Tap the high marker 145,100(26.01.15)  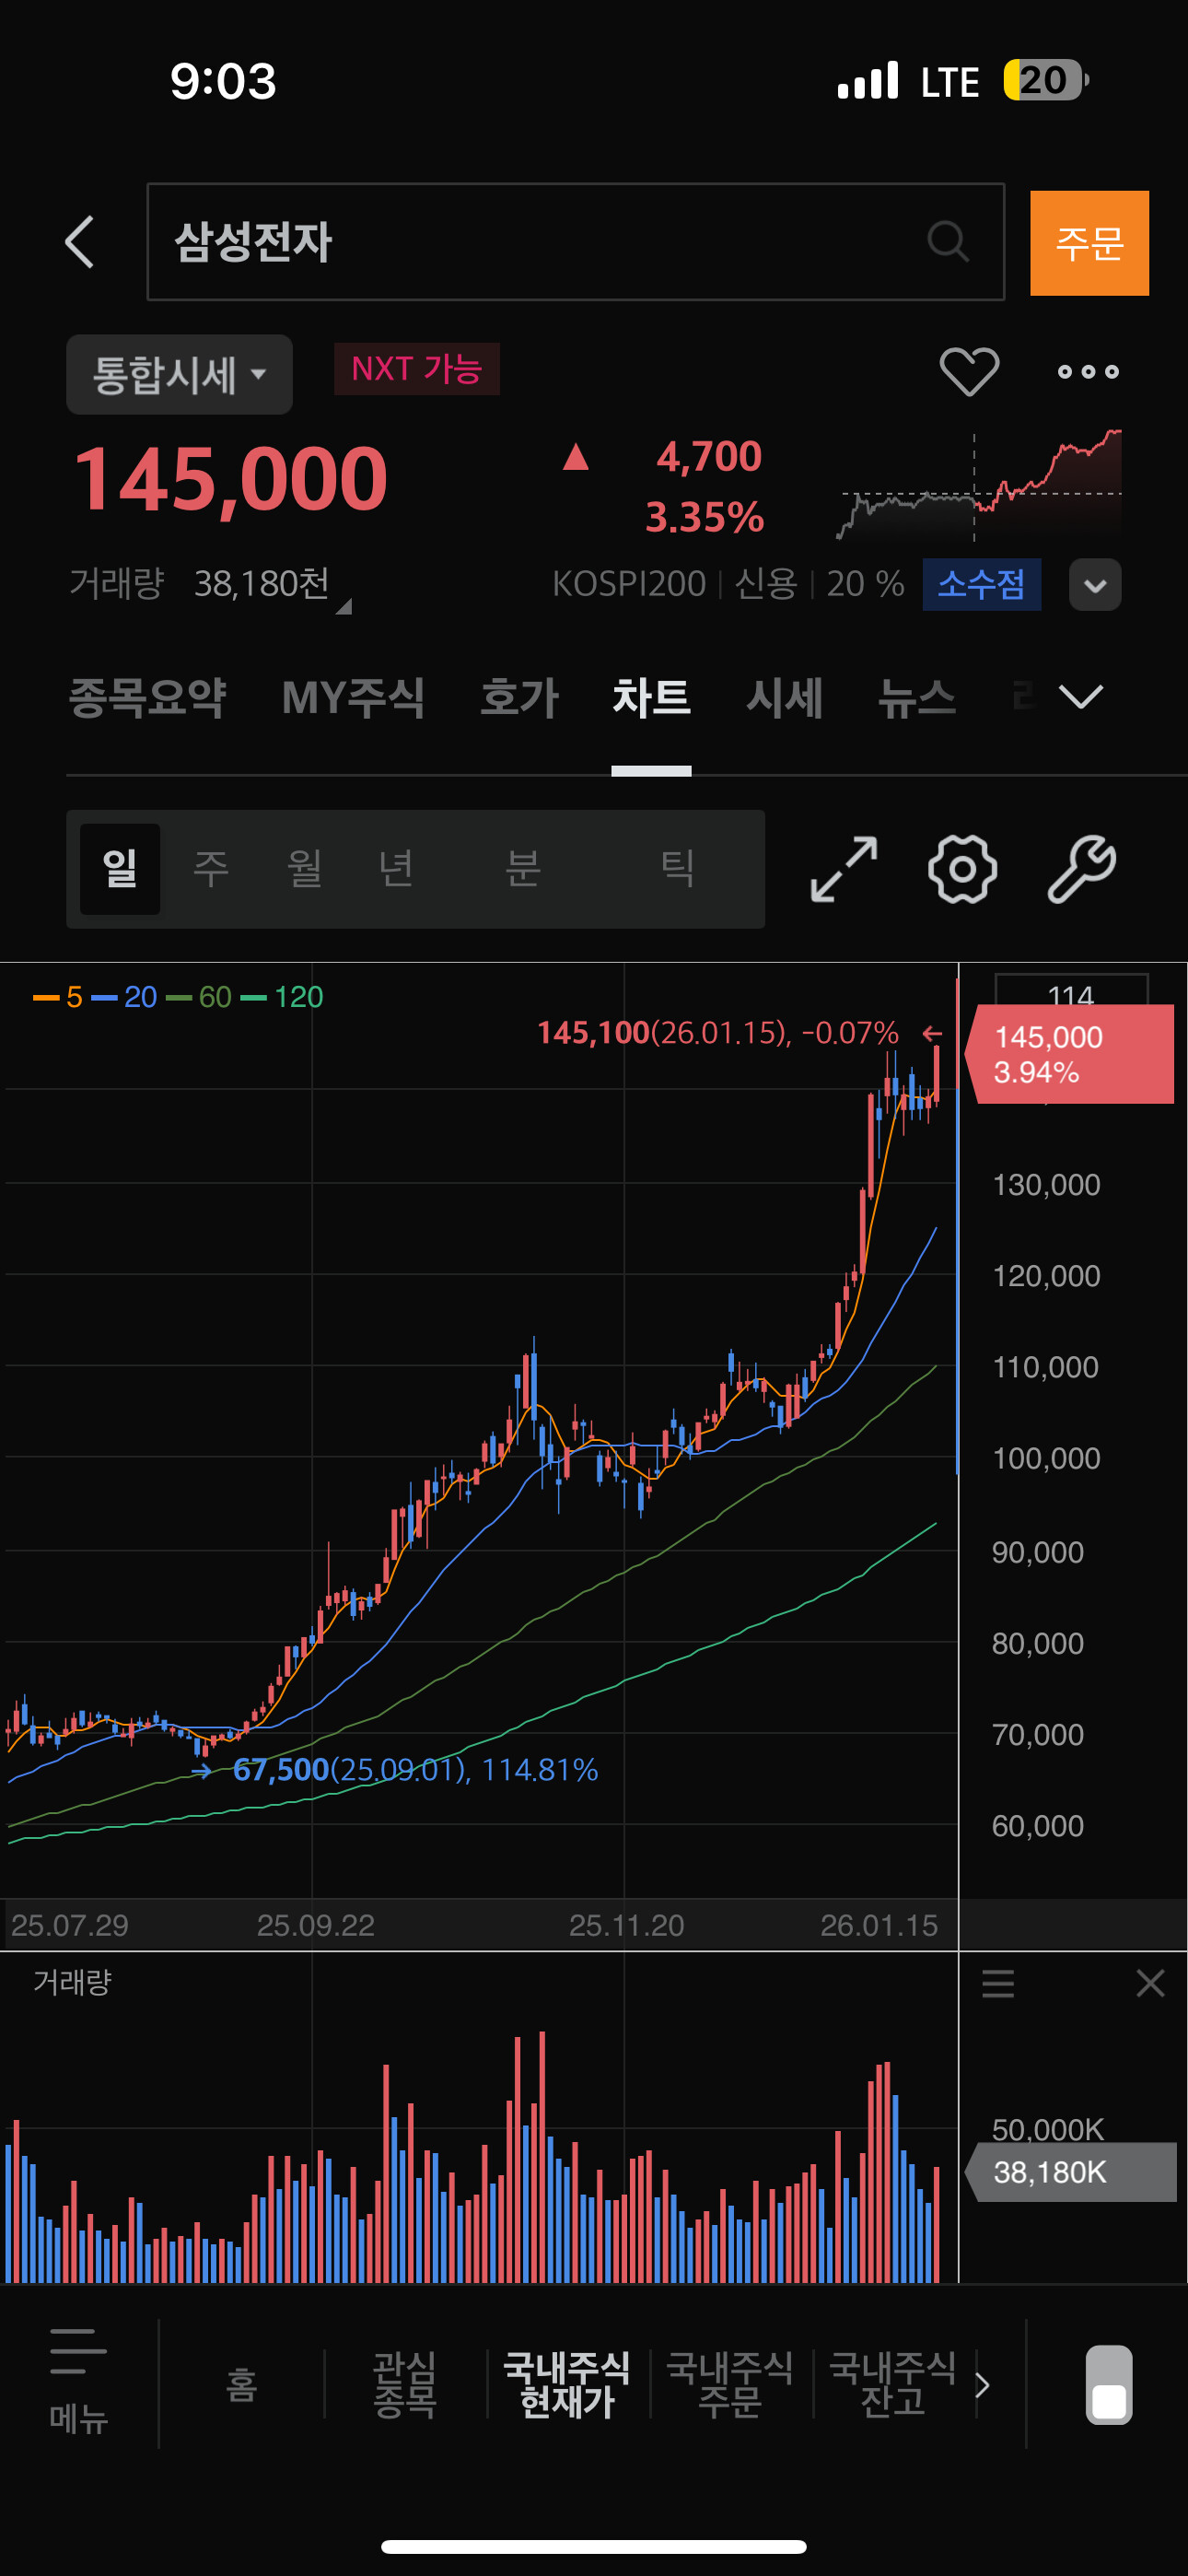718,1032
